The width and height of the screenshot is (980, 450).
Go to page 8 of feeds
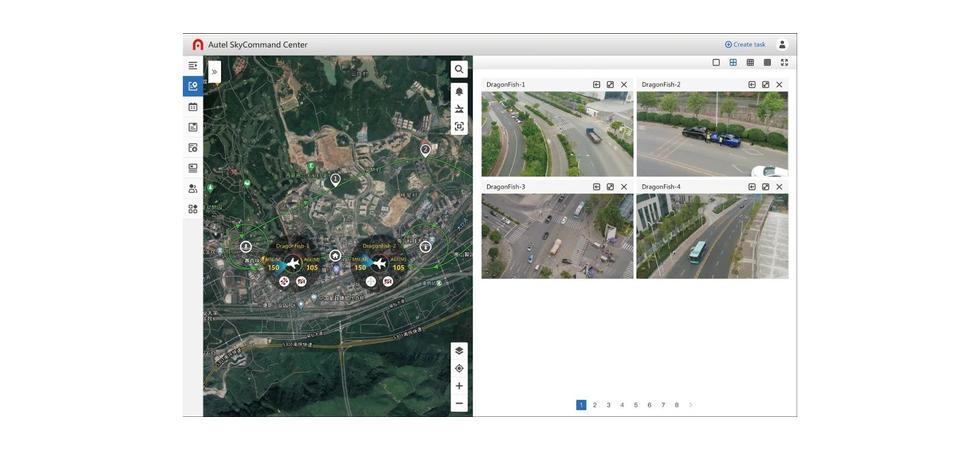click(676, 405)
